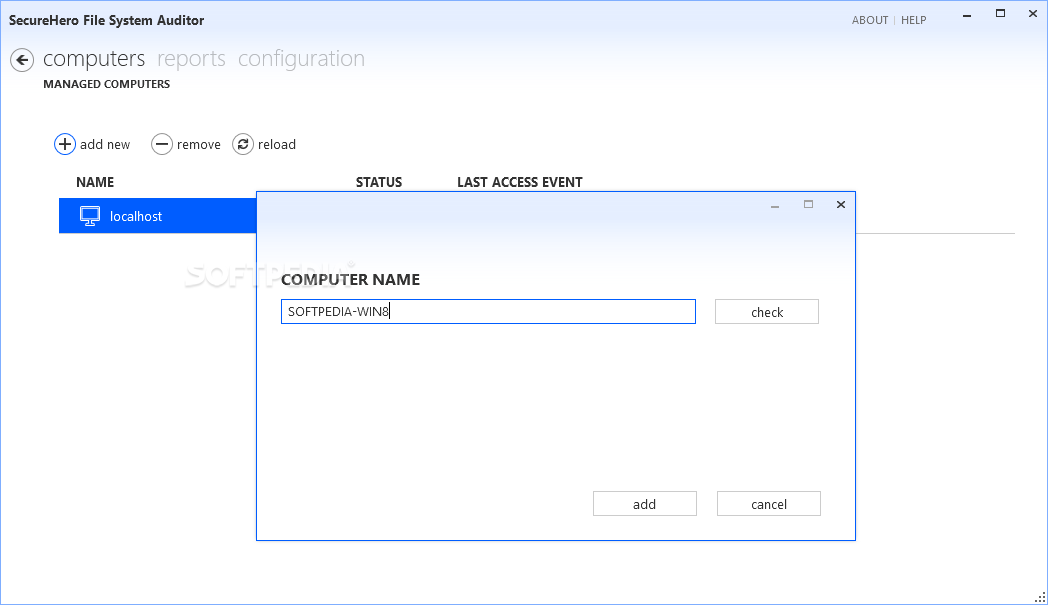
Task: Maximize the computer name dialog
Action: click(x=808, y=205)
